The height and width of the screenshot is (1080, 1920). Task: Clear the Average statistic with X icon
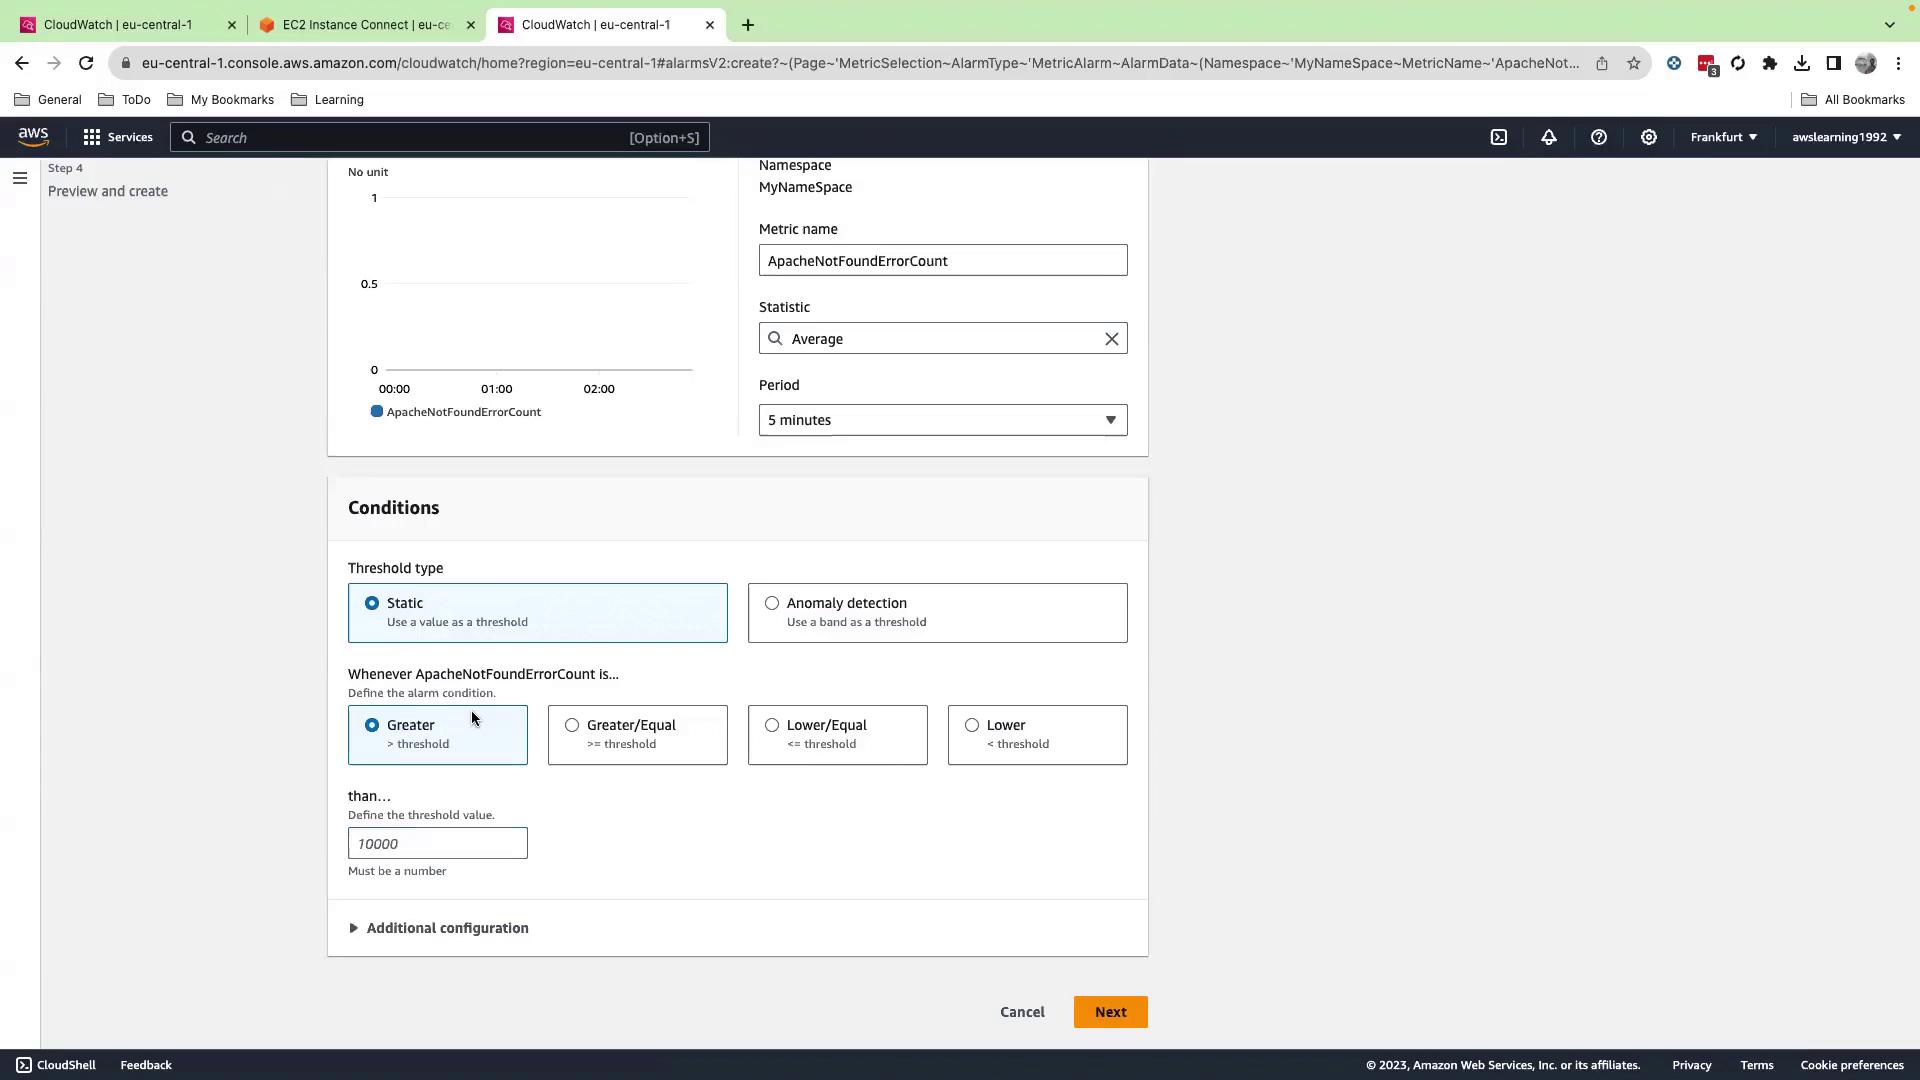pyautogui.click(x=1112, y=339)
